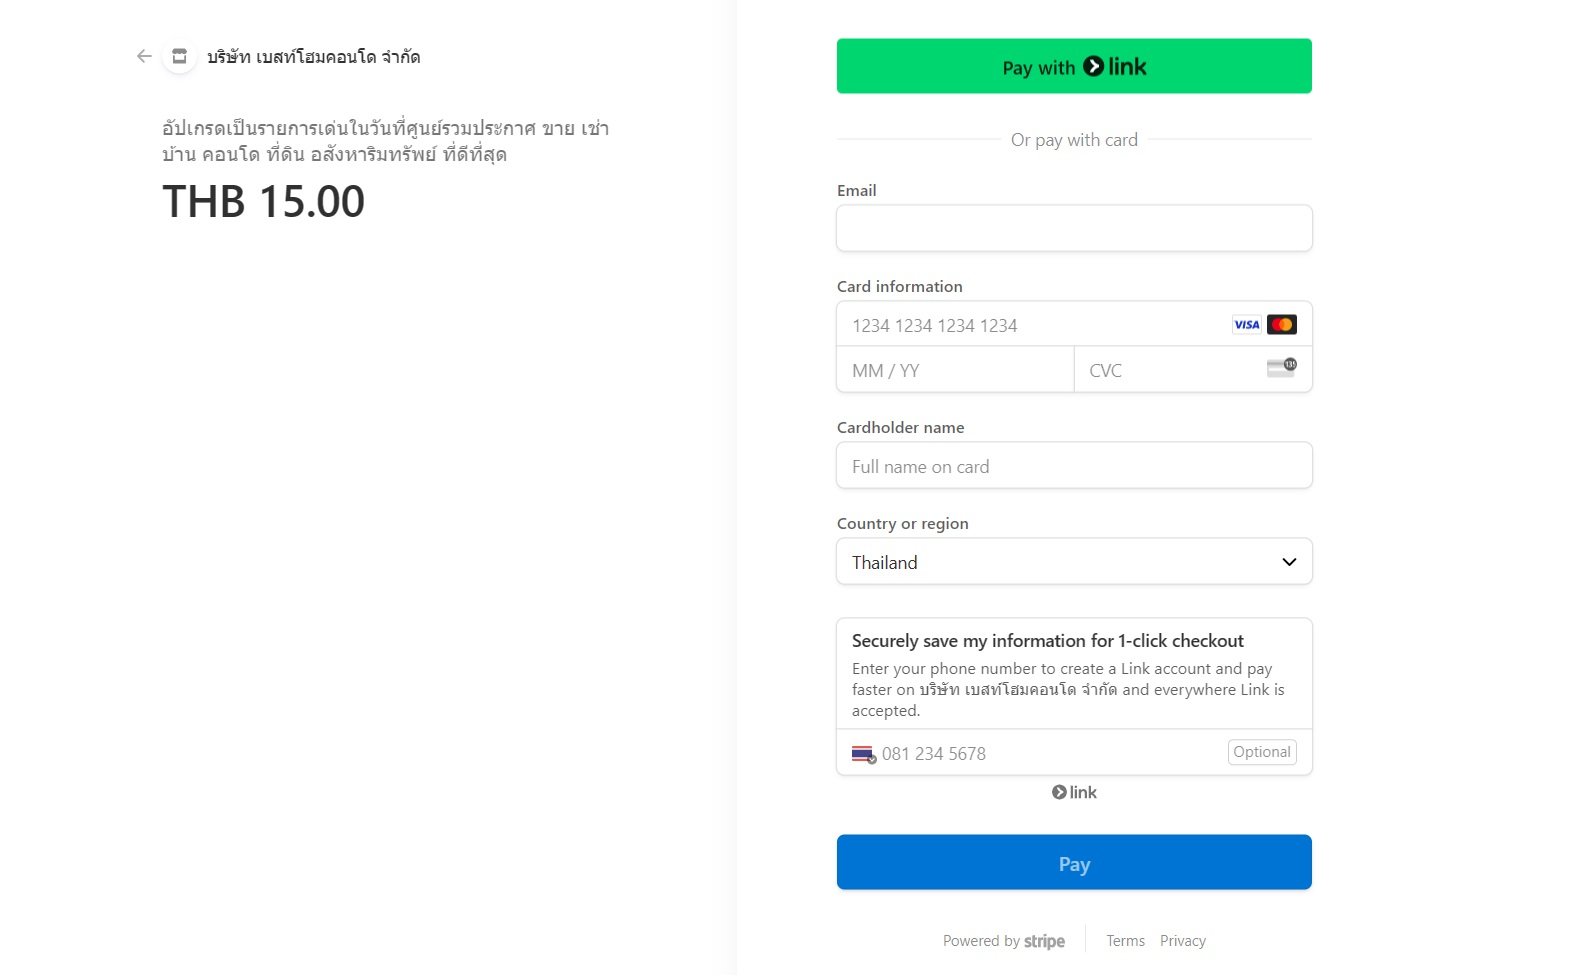Open the Terms link
This screenshot has width=1591, height=978.
(x=1125, y=942)
